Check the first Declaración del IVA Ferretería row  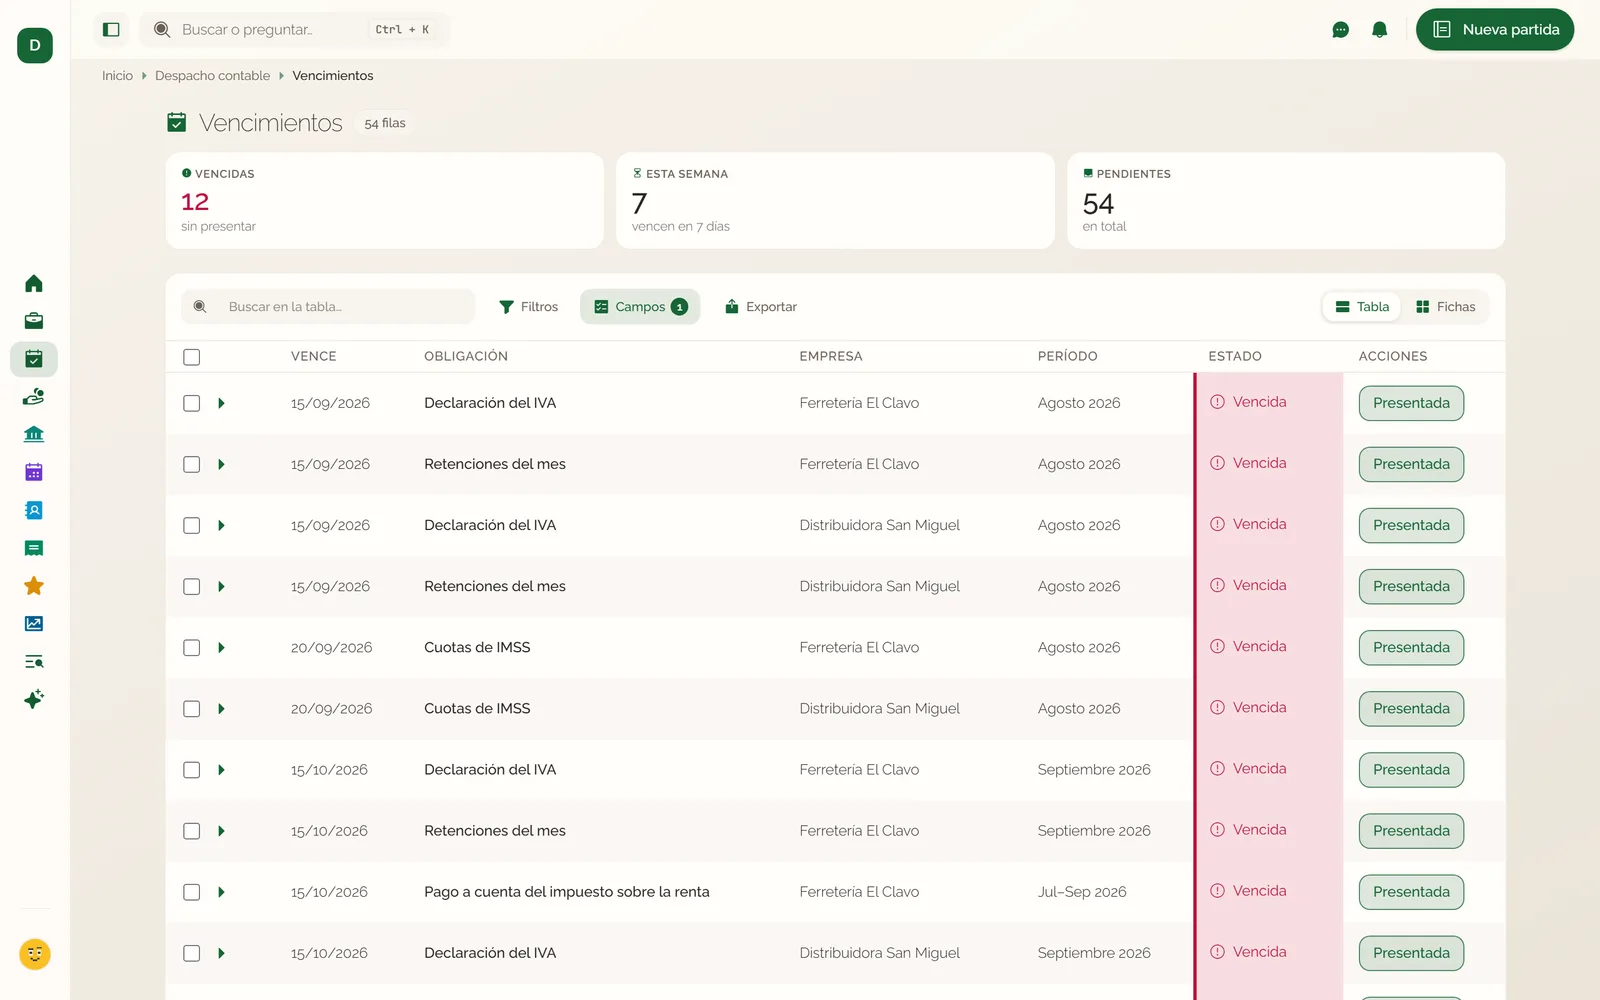pyautogui.click(x=192, y=403)
